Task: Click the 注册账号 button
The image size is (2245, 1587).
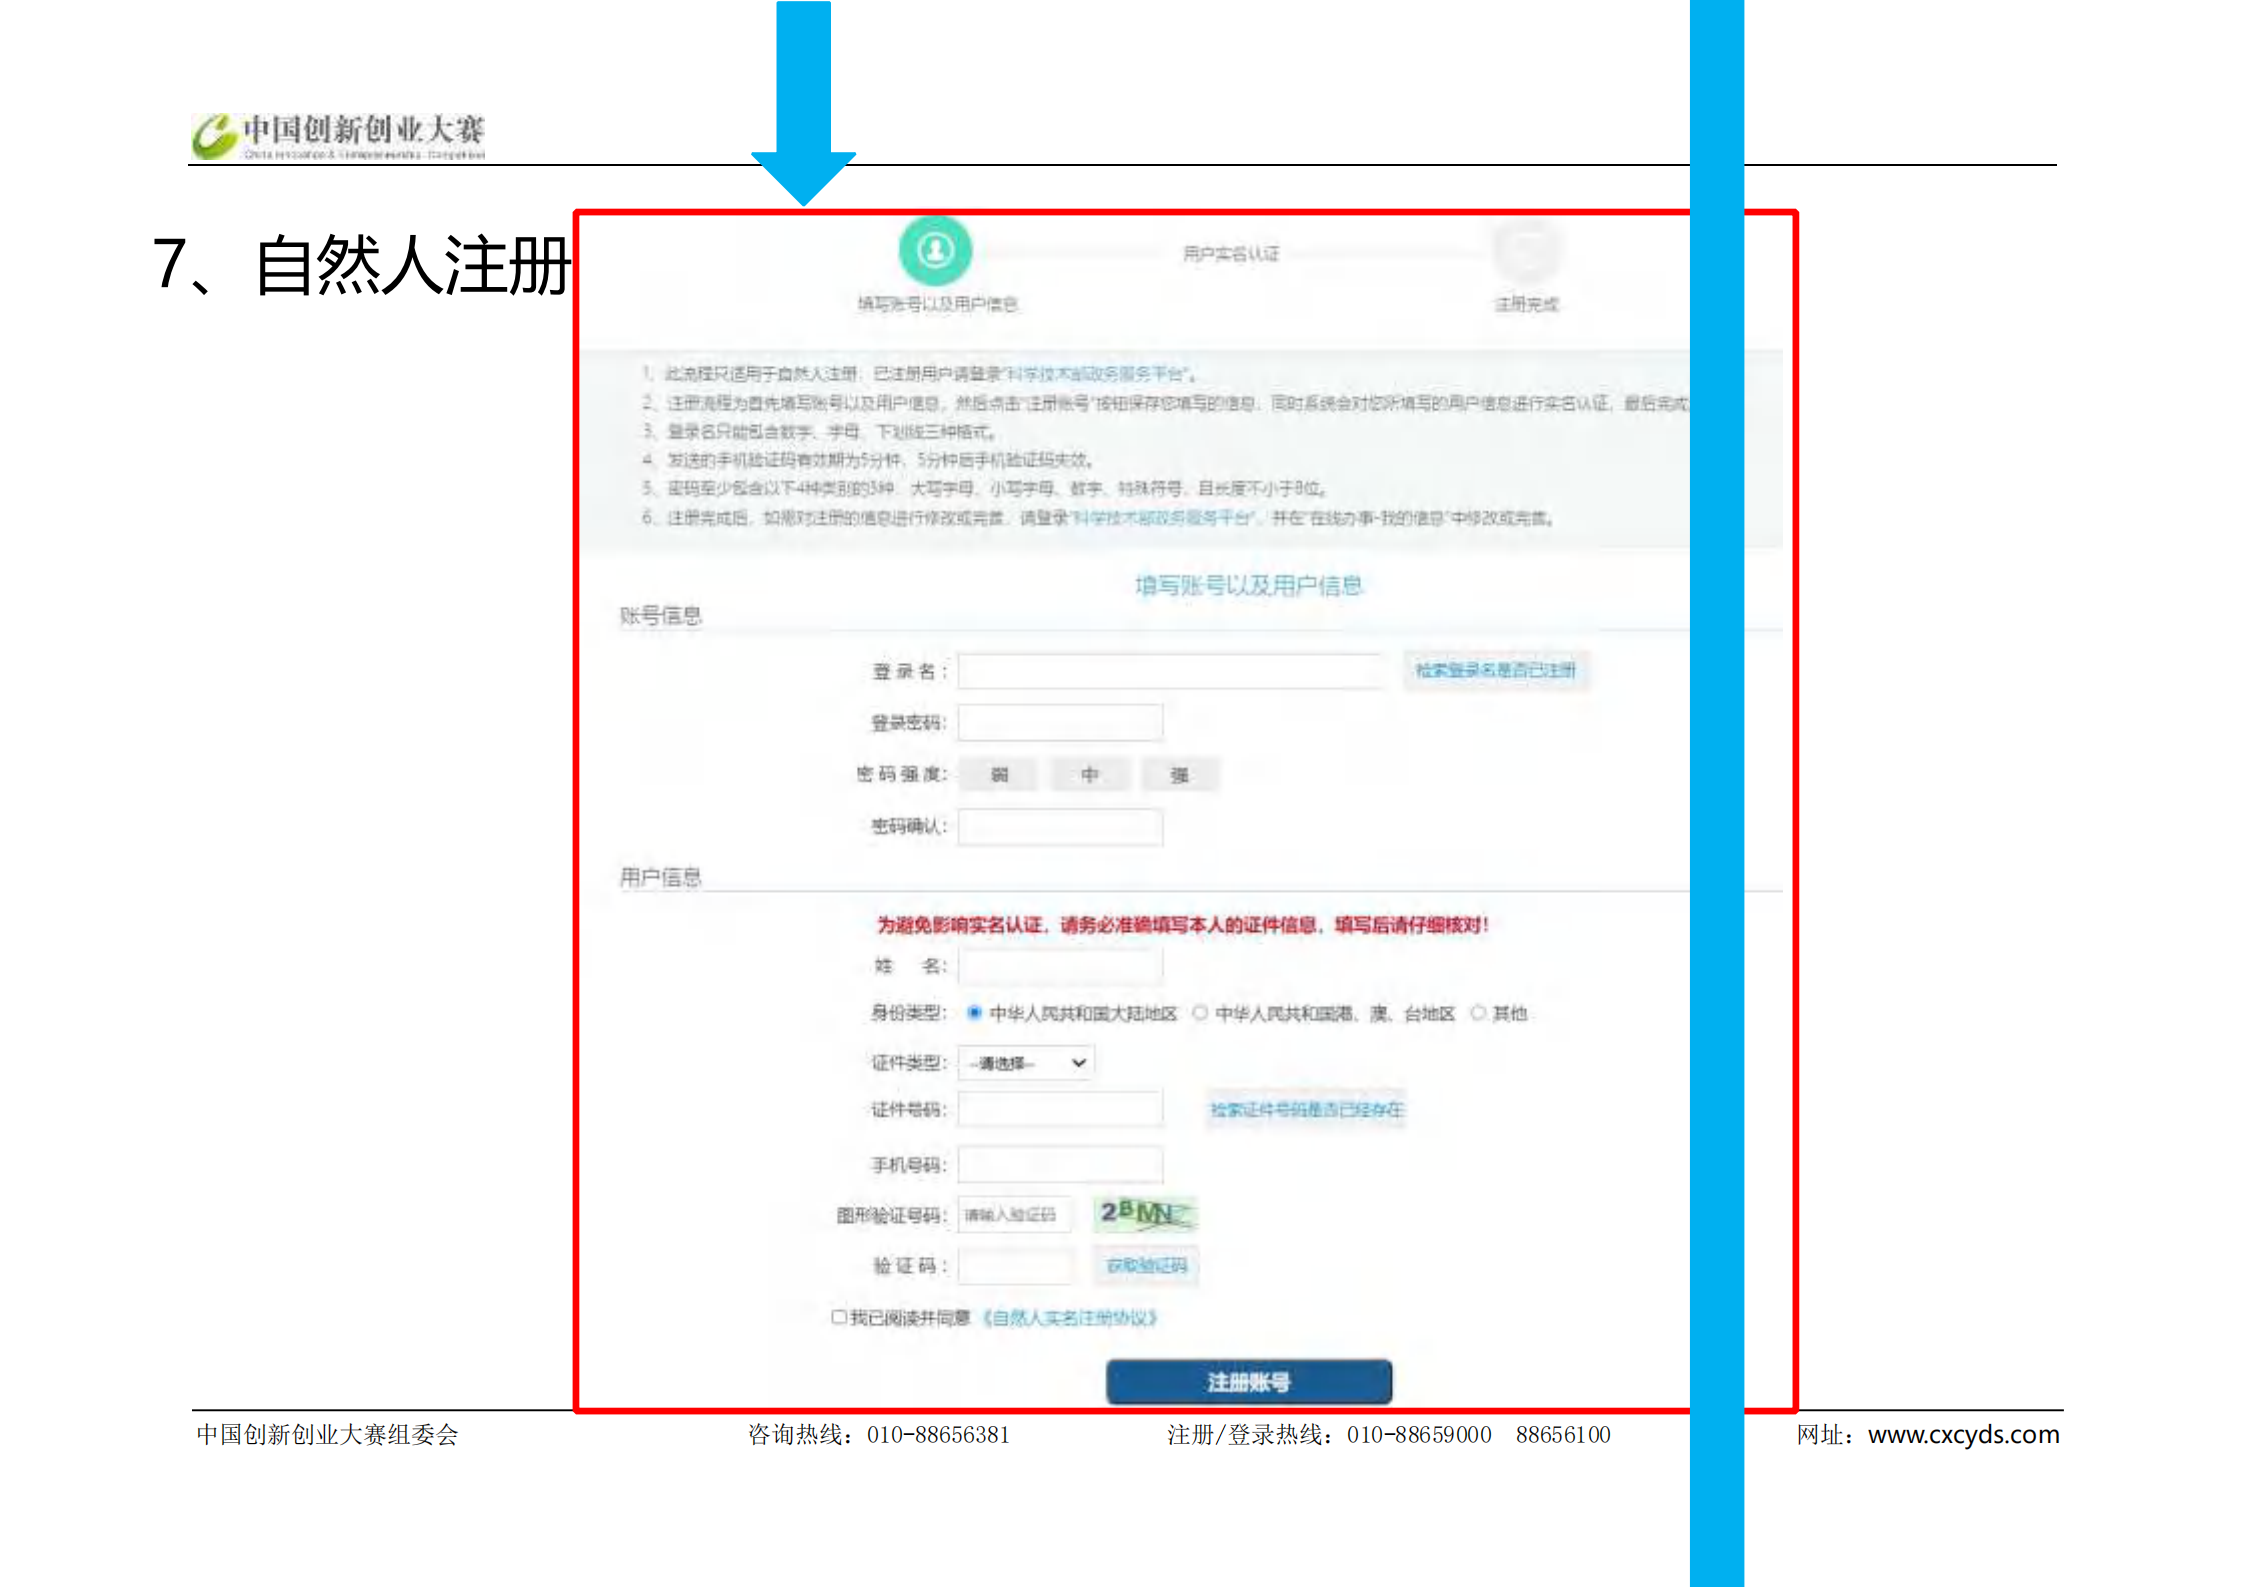Action: point(1248,1382)
